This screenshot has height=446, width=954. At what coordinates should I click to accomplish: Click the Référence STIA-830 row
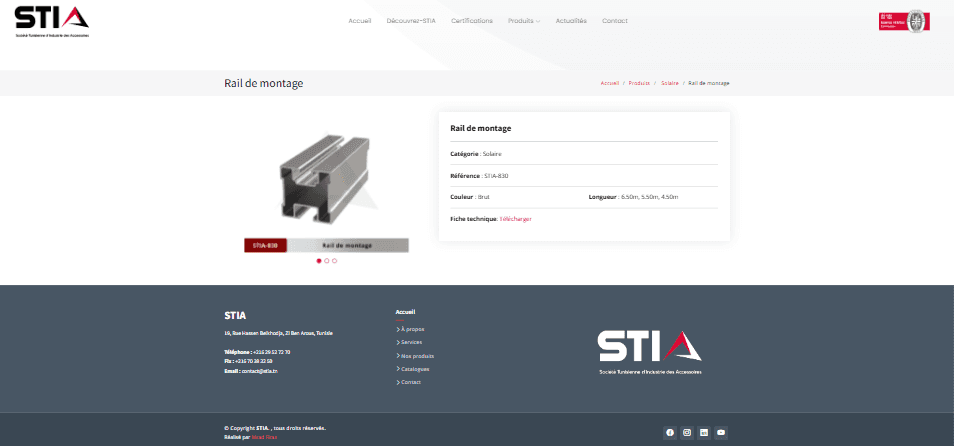[584, 176]
